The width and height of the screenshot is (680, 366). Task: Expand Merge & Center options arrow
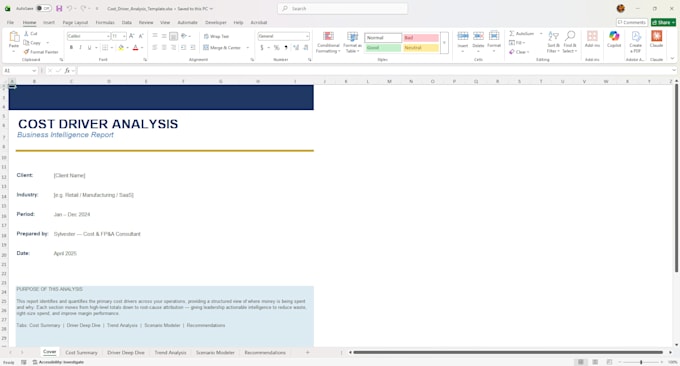pos(248,48)
